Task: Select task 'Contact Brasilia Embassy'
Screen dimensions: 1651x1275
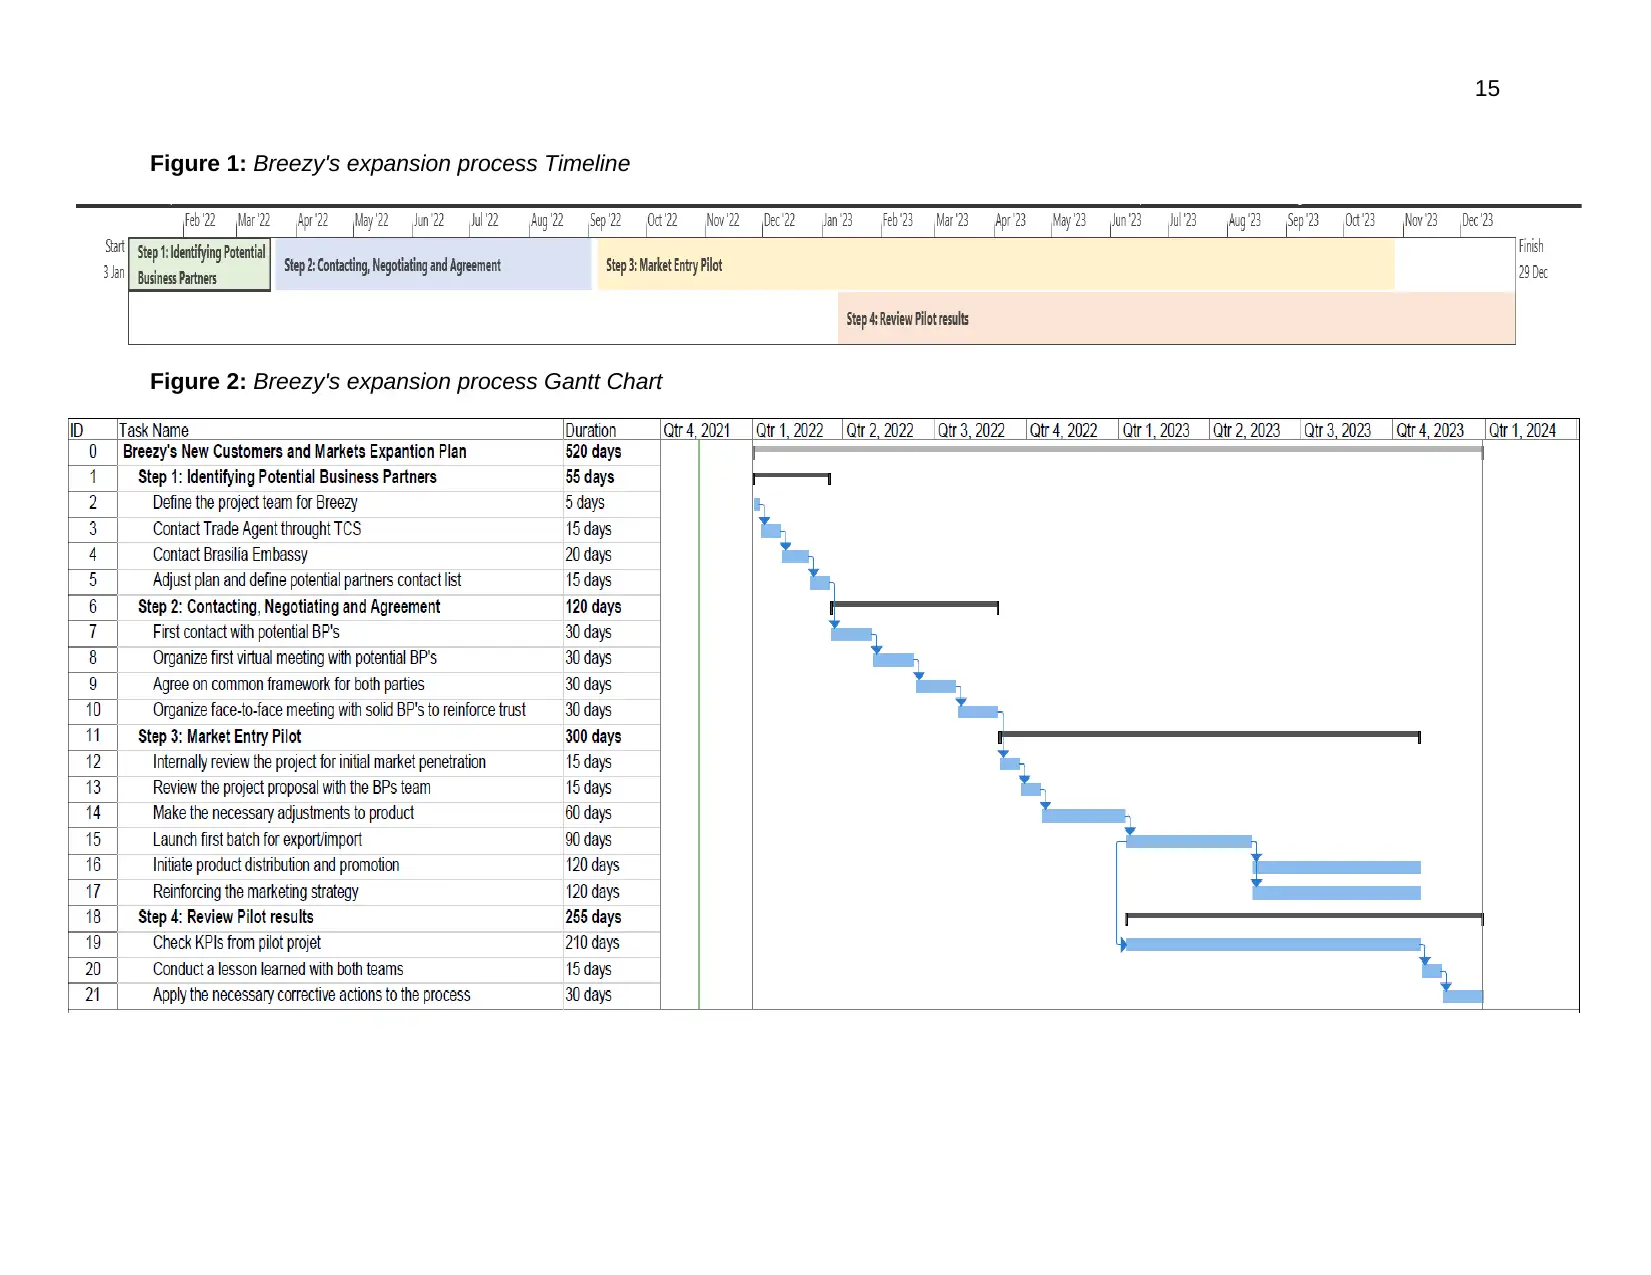Action: click(230, 555)
